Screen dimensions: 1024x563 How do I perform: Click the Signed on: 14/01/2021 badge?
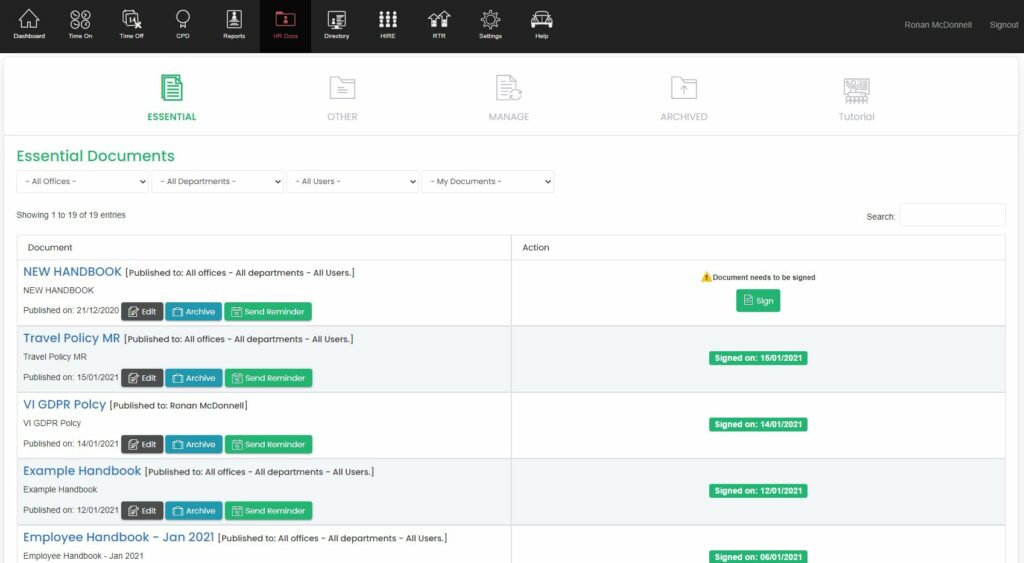758,425
